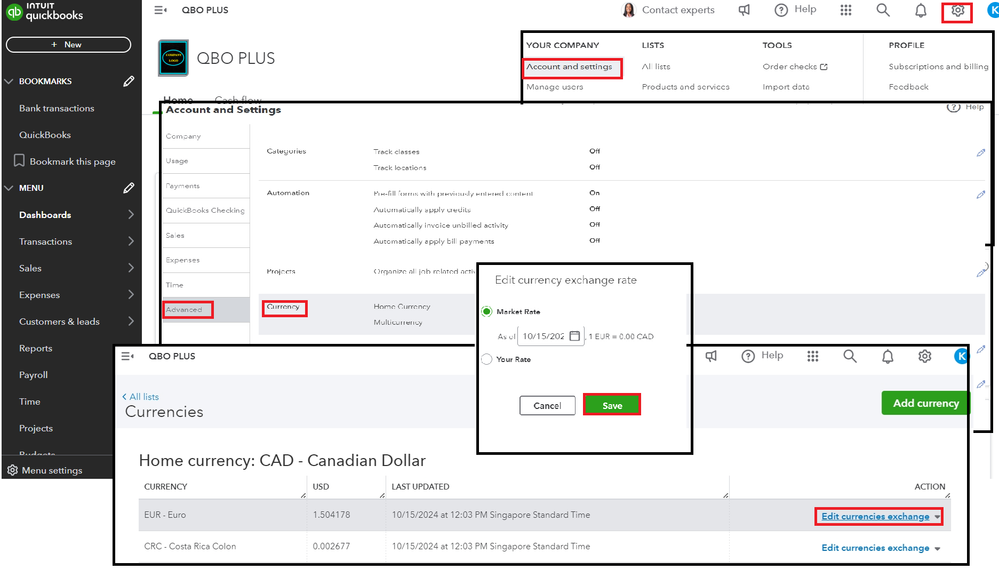
Task: Collapse navigation via top hamburger icon
Action: coord(161,10)
